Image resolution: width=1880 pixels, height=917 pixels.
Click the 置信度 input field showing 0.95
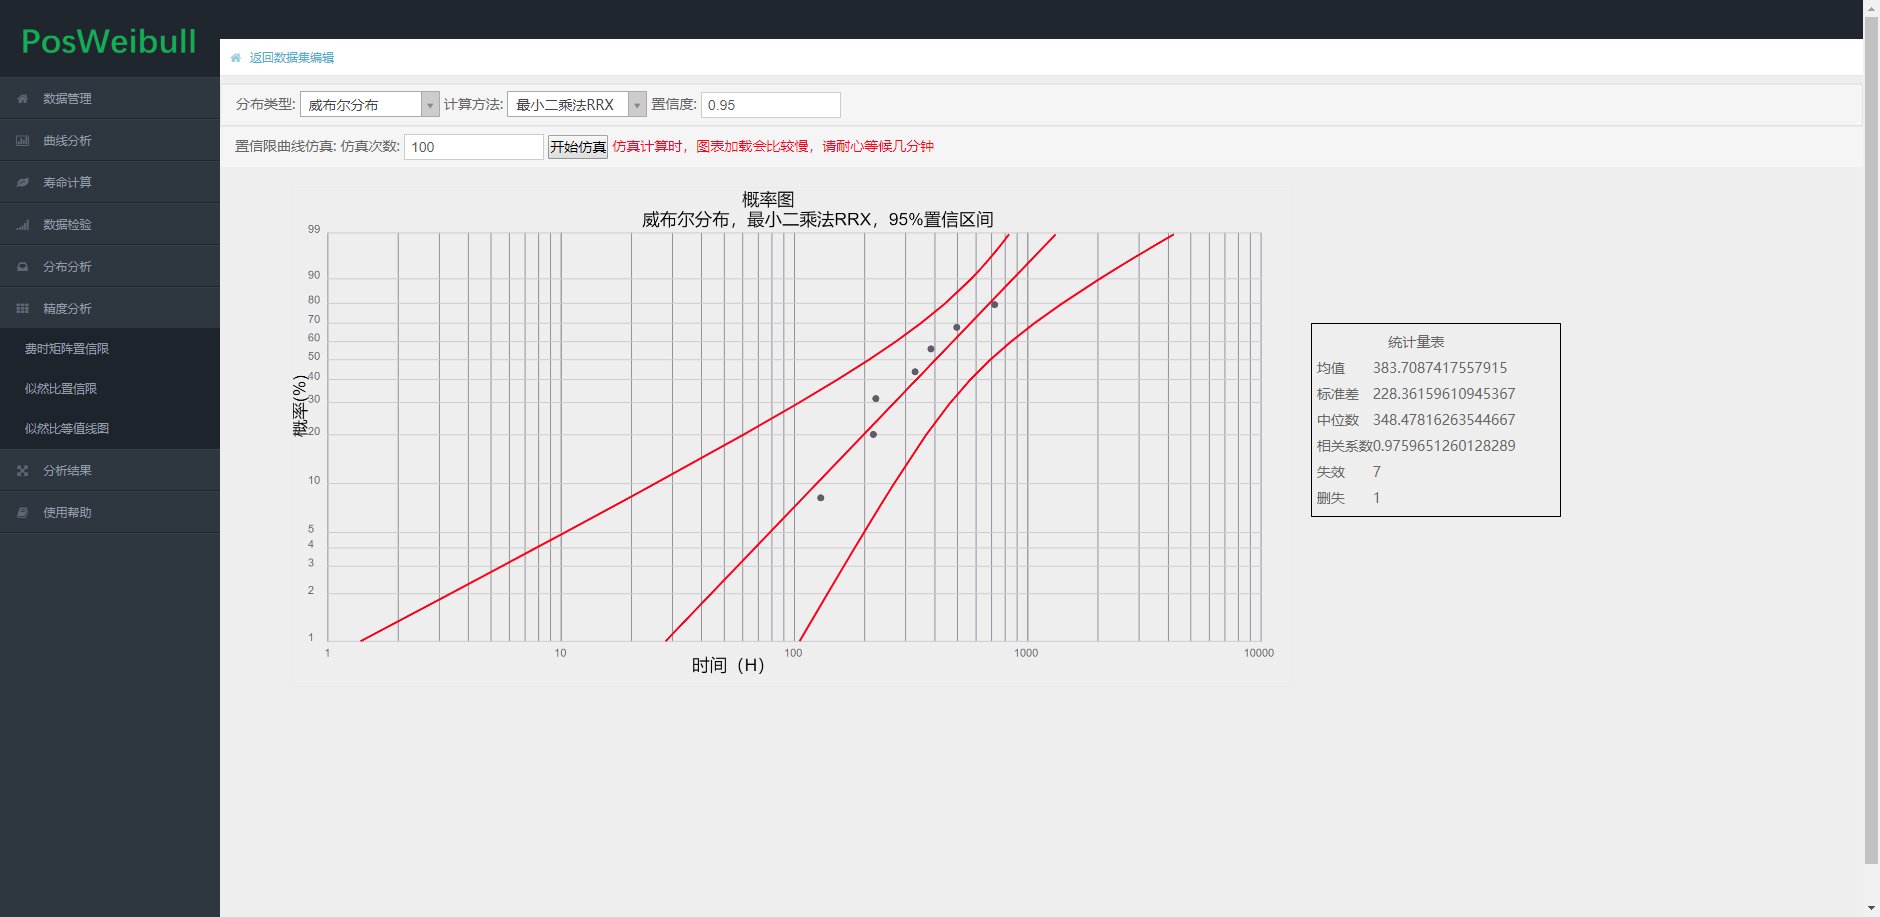770,104
